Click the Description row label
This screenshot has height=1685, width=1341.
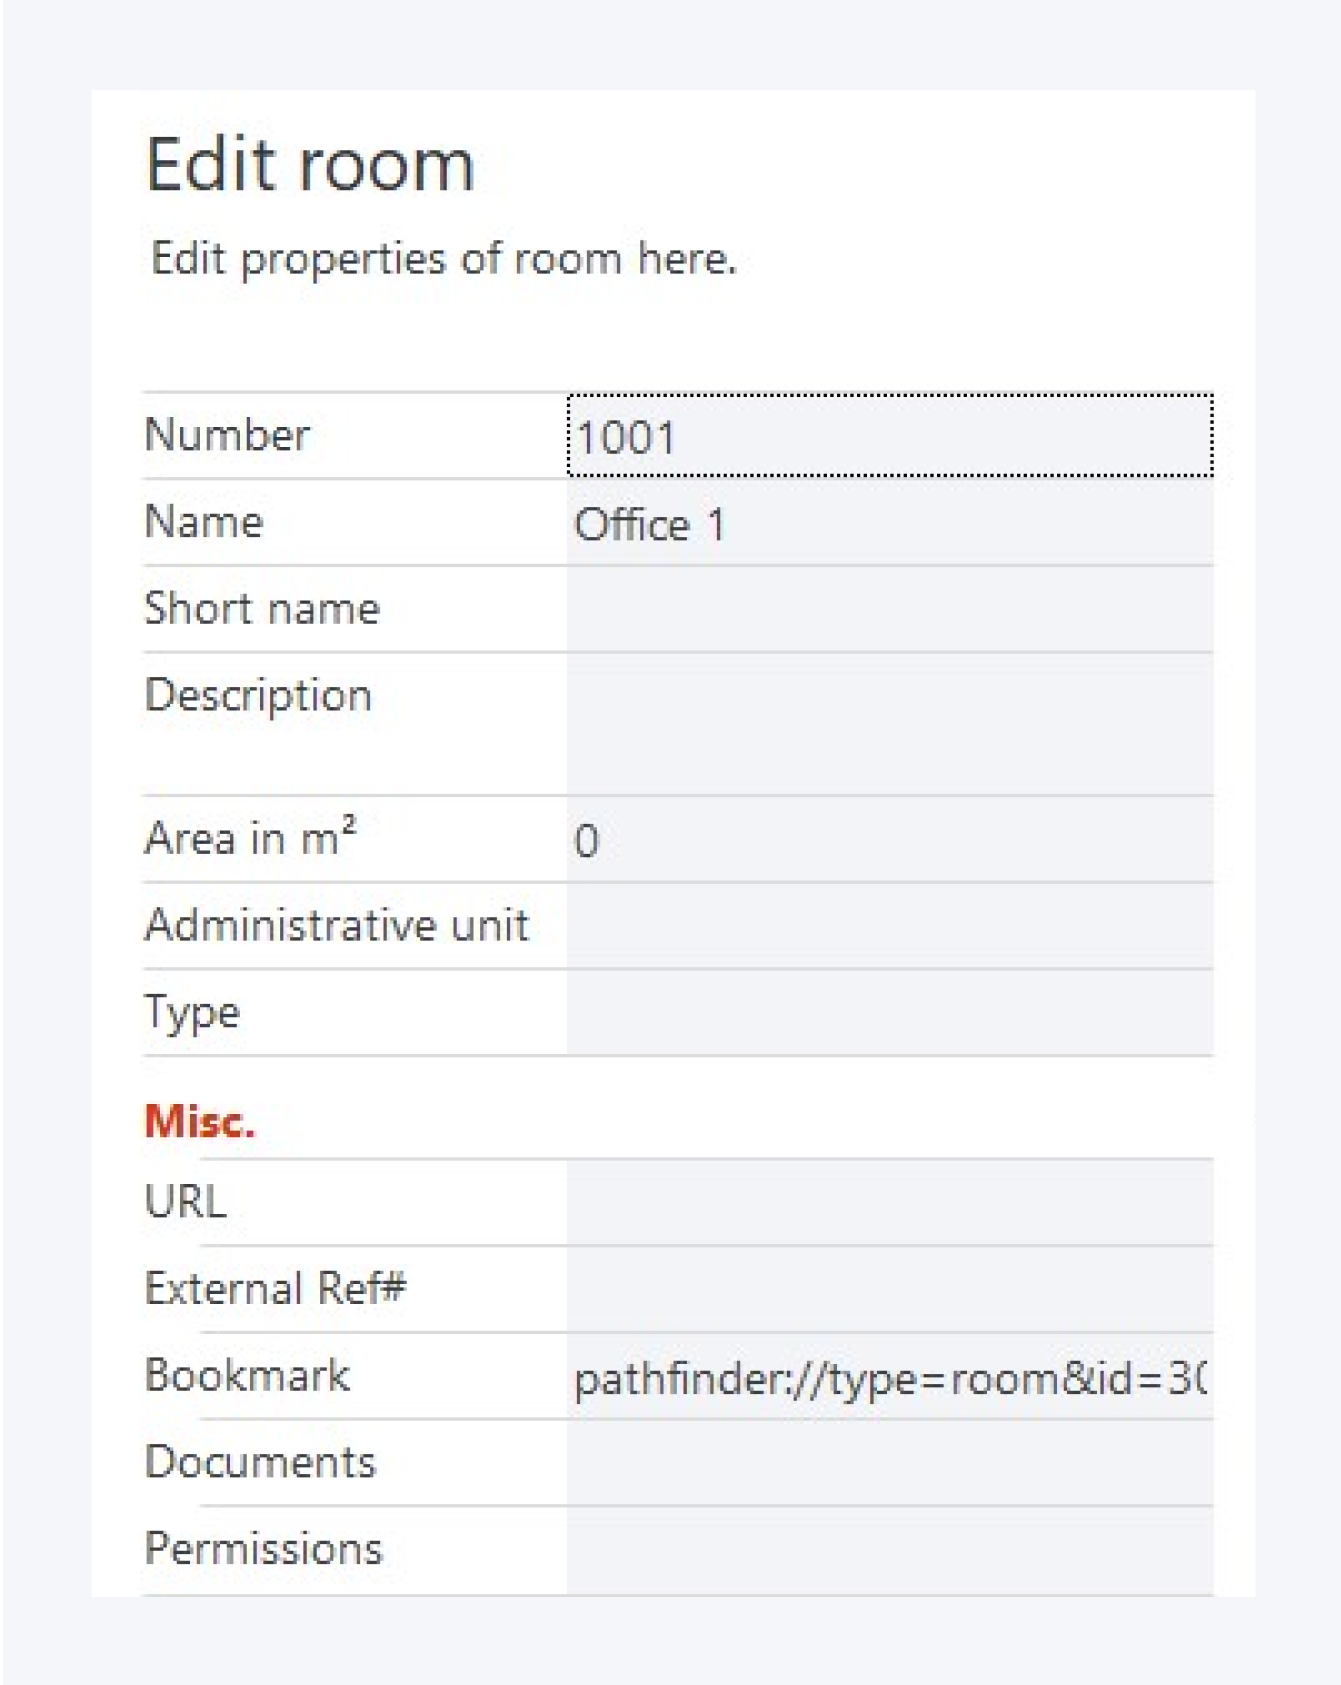tap(258, 695)
